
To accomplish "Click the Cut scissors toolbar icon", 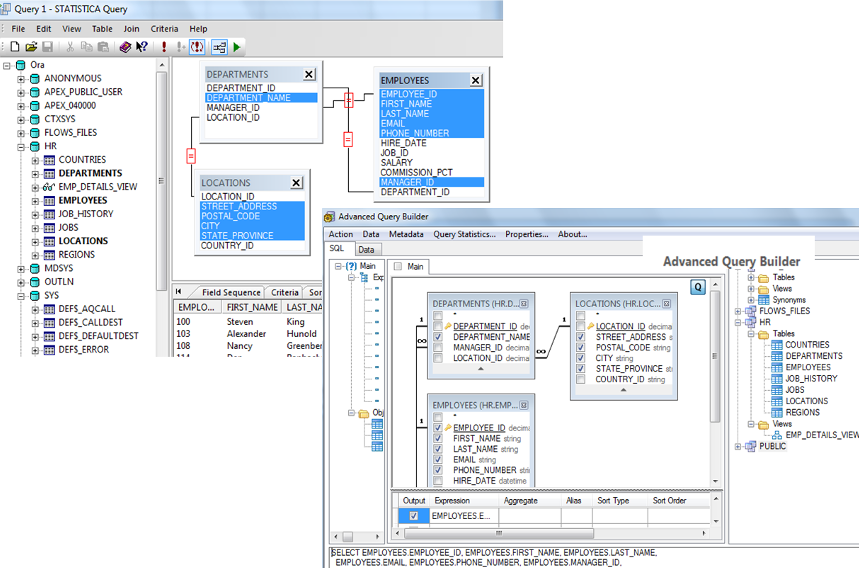I will tap(70, 47).
